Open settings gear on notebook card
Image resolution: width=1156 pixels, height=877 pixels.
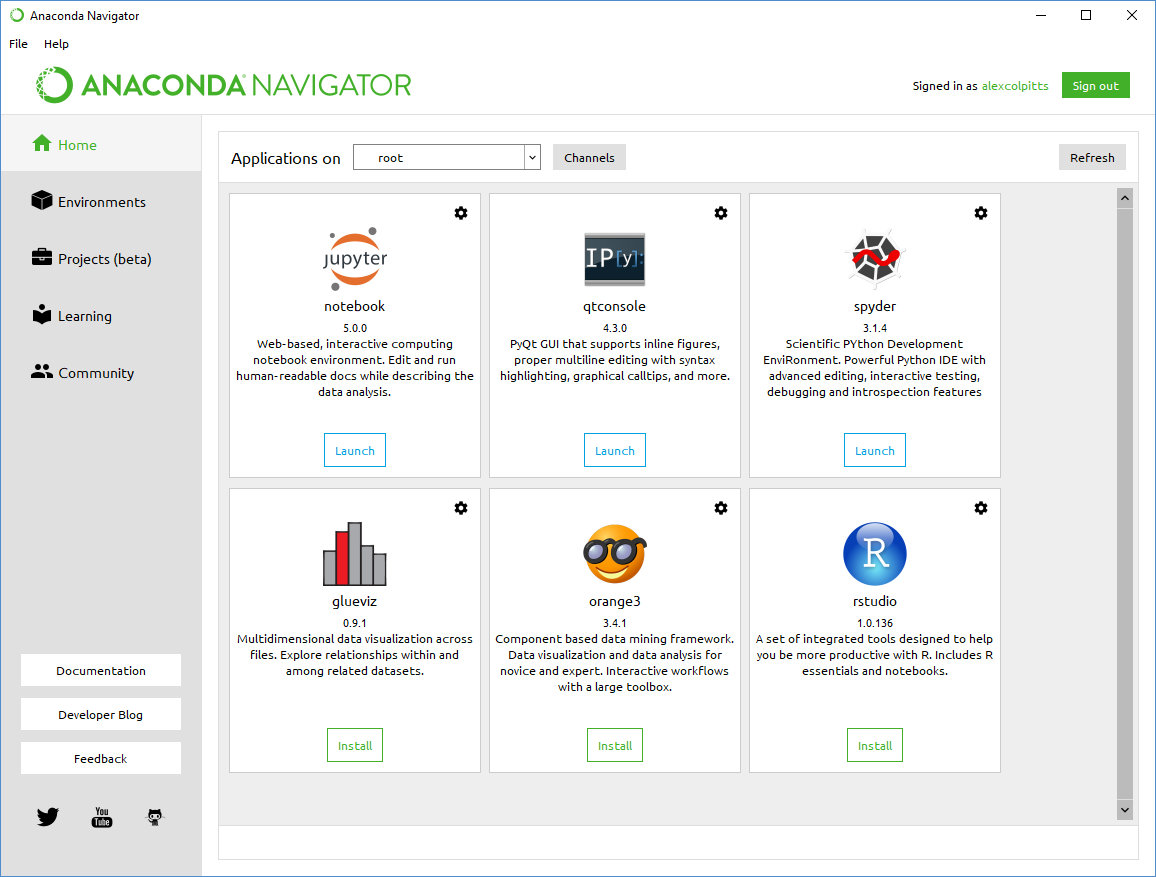461,213
